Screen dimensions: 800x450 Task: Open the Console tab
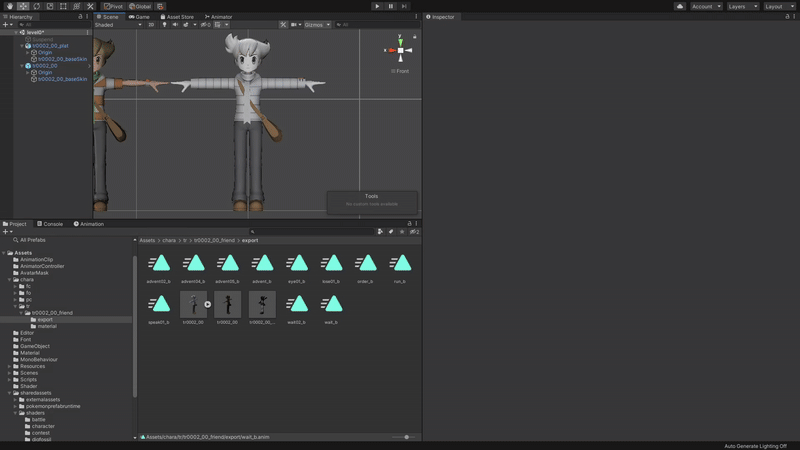click(x=50, y=224)
